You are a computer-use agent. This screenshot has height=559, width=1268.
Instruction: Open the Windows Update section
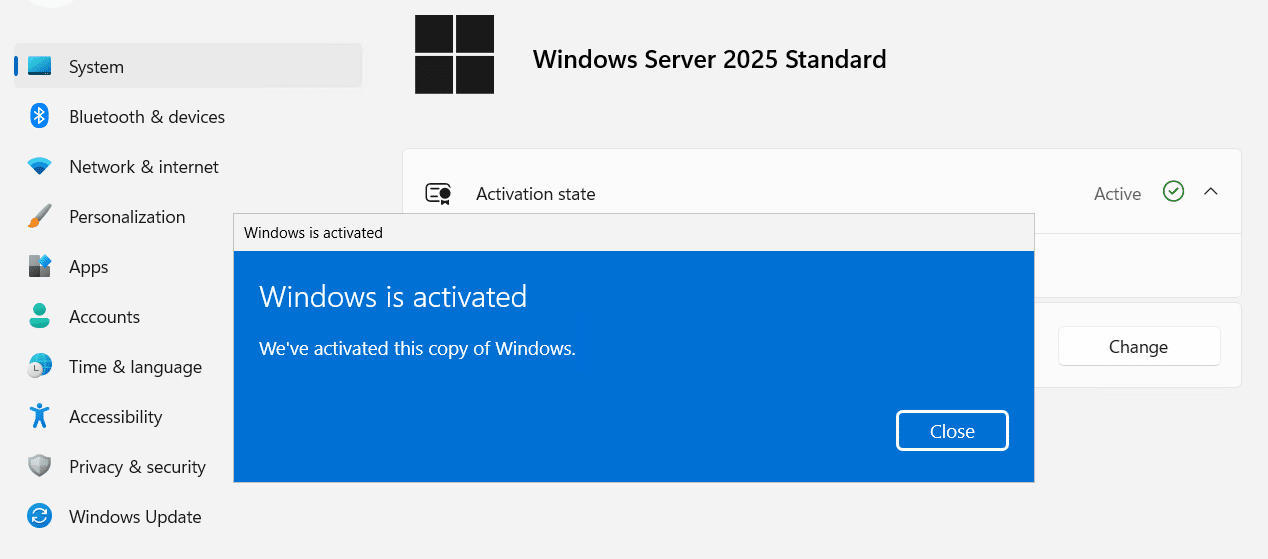pos(135,517)
